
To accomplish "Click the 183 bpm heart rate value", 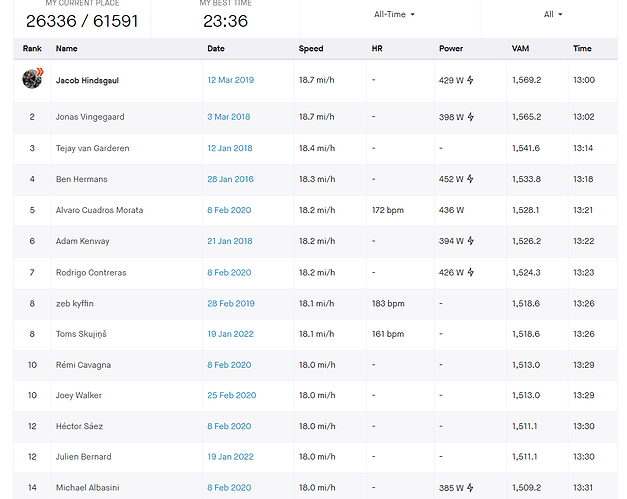I will 388,303.
